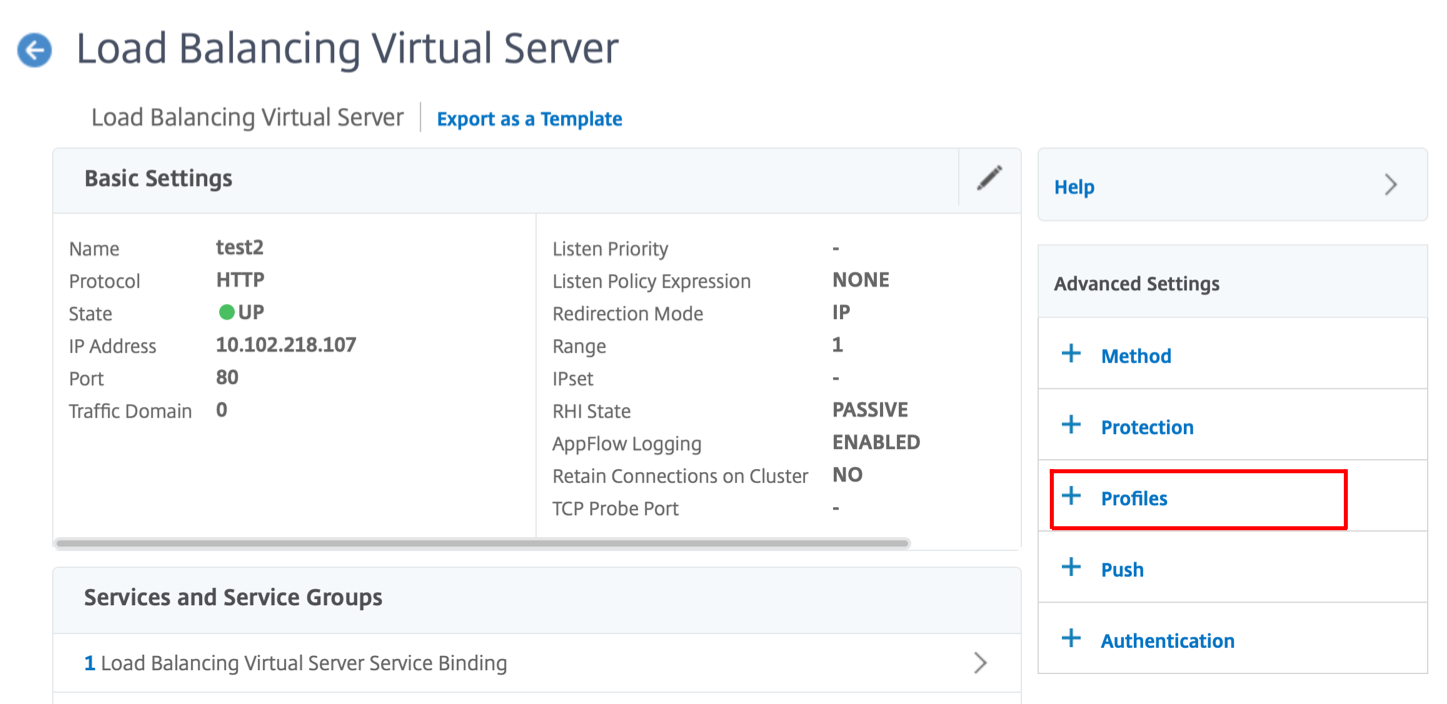Click the Retain Connections on Cluster value NO
Image resolution: width=1447 pixels, height=704 pixels.
pyautogui.click(x=847, y=475)
